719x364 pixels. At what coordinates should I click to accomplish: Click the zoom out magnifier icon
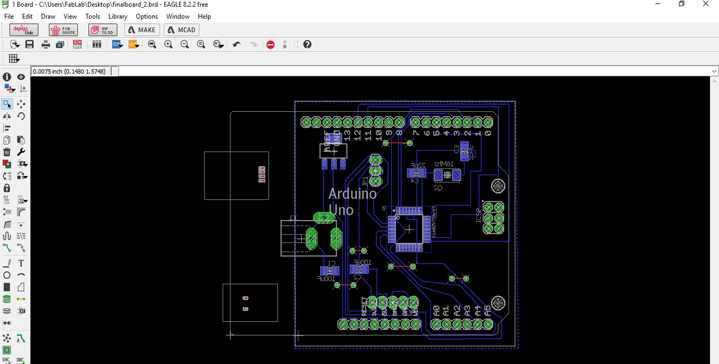[184, 44]
